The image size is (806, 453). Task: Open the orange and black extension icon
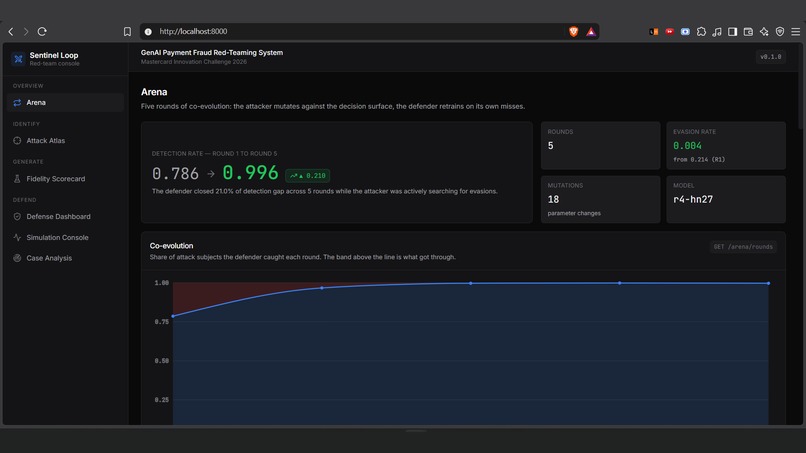[x=654, y=31]
